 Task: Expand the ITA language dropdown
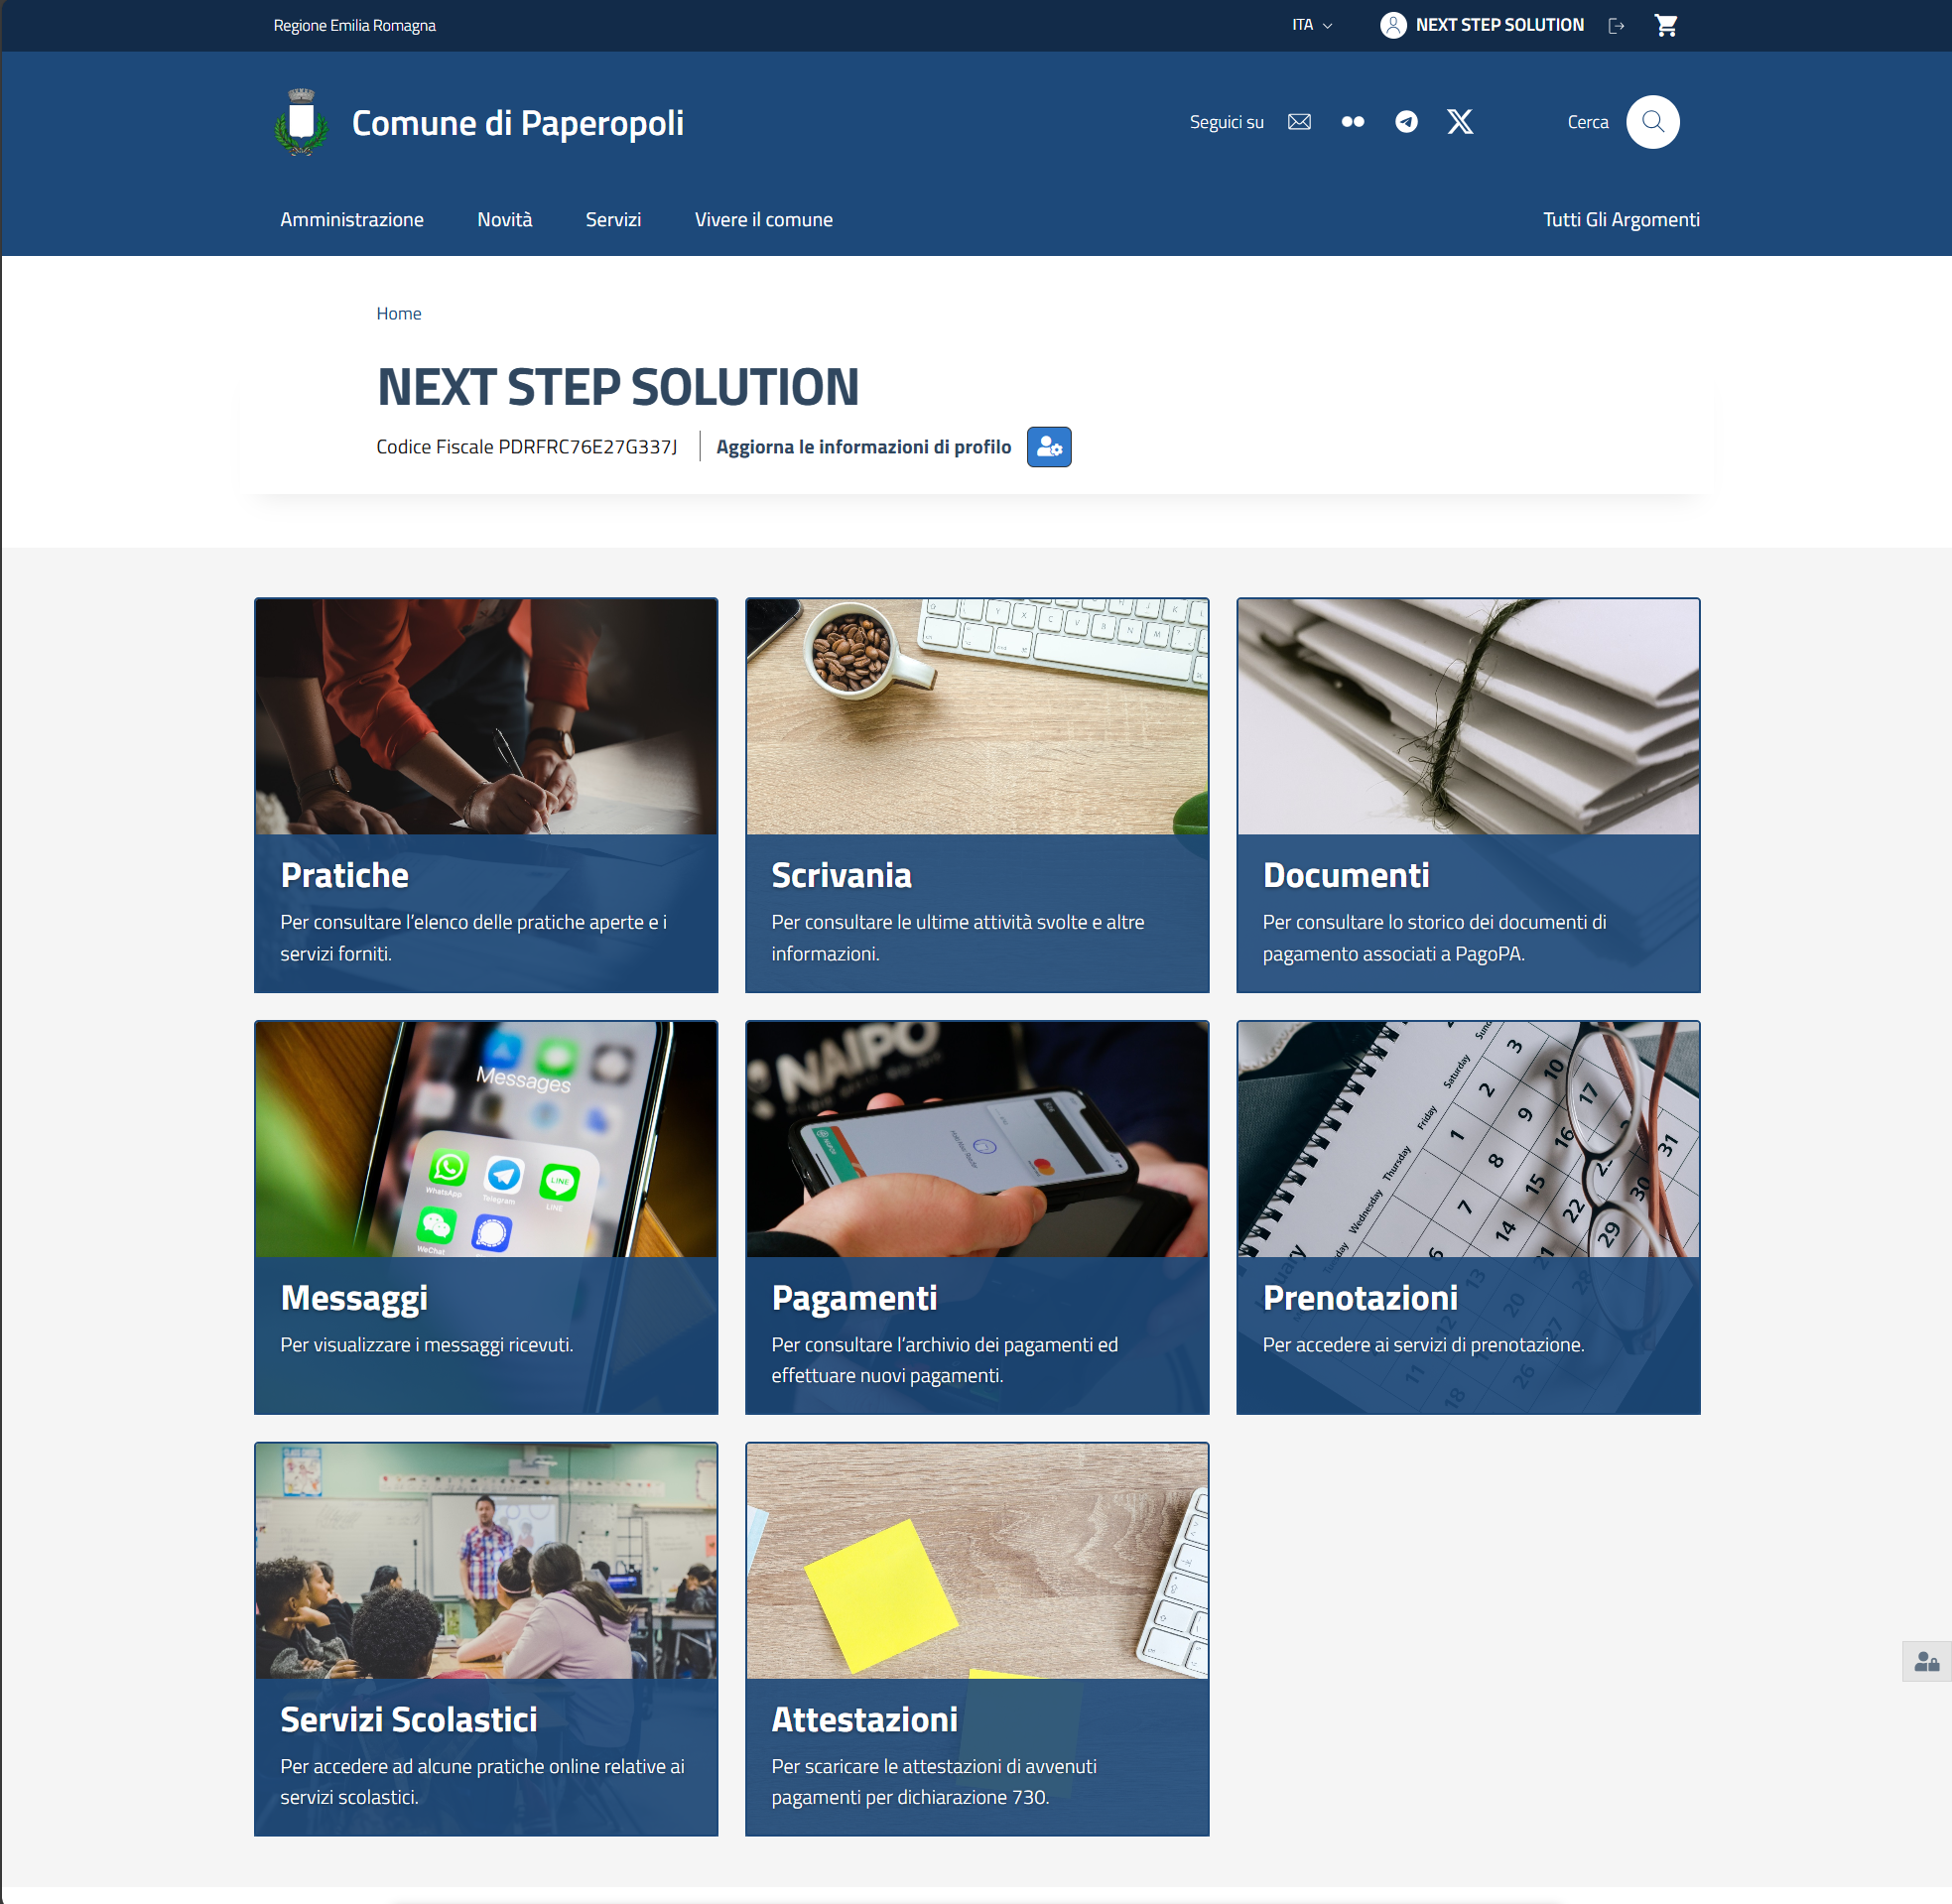[1312, 25]
